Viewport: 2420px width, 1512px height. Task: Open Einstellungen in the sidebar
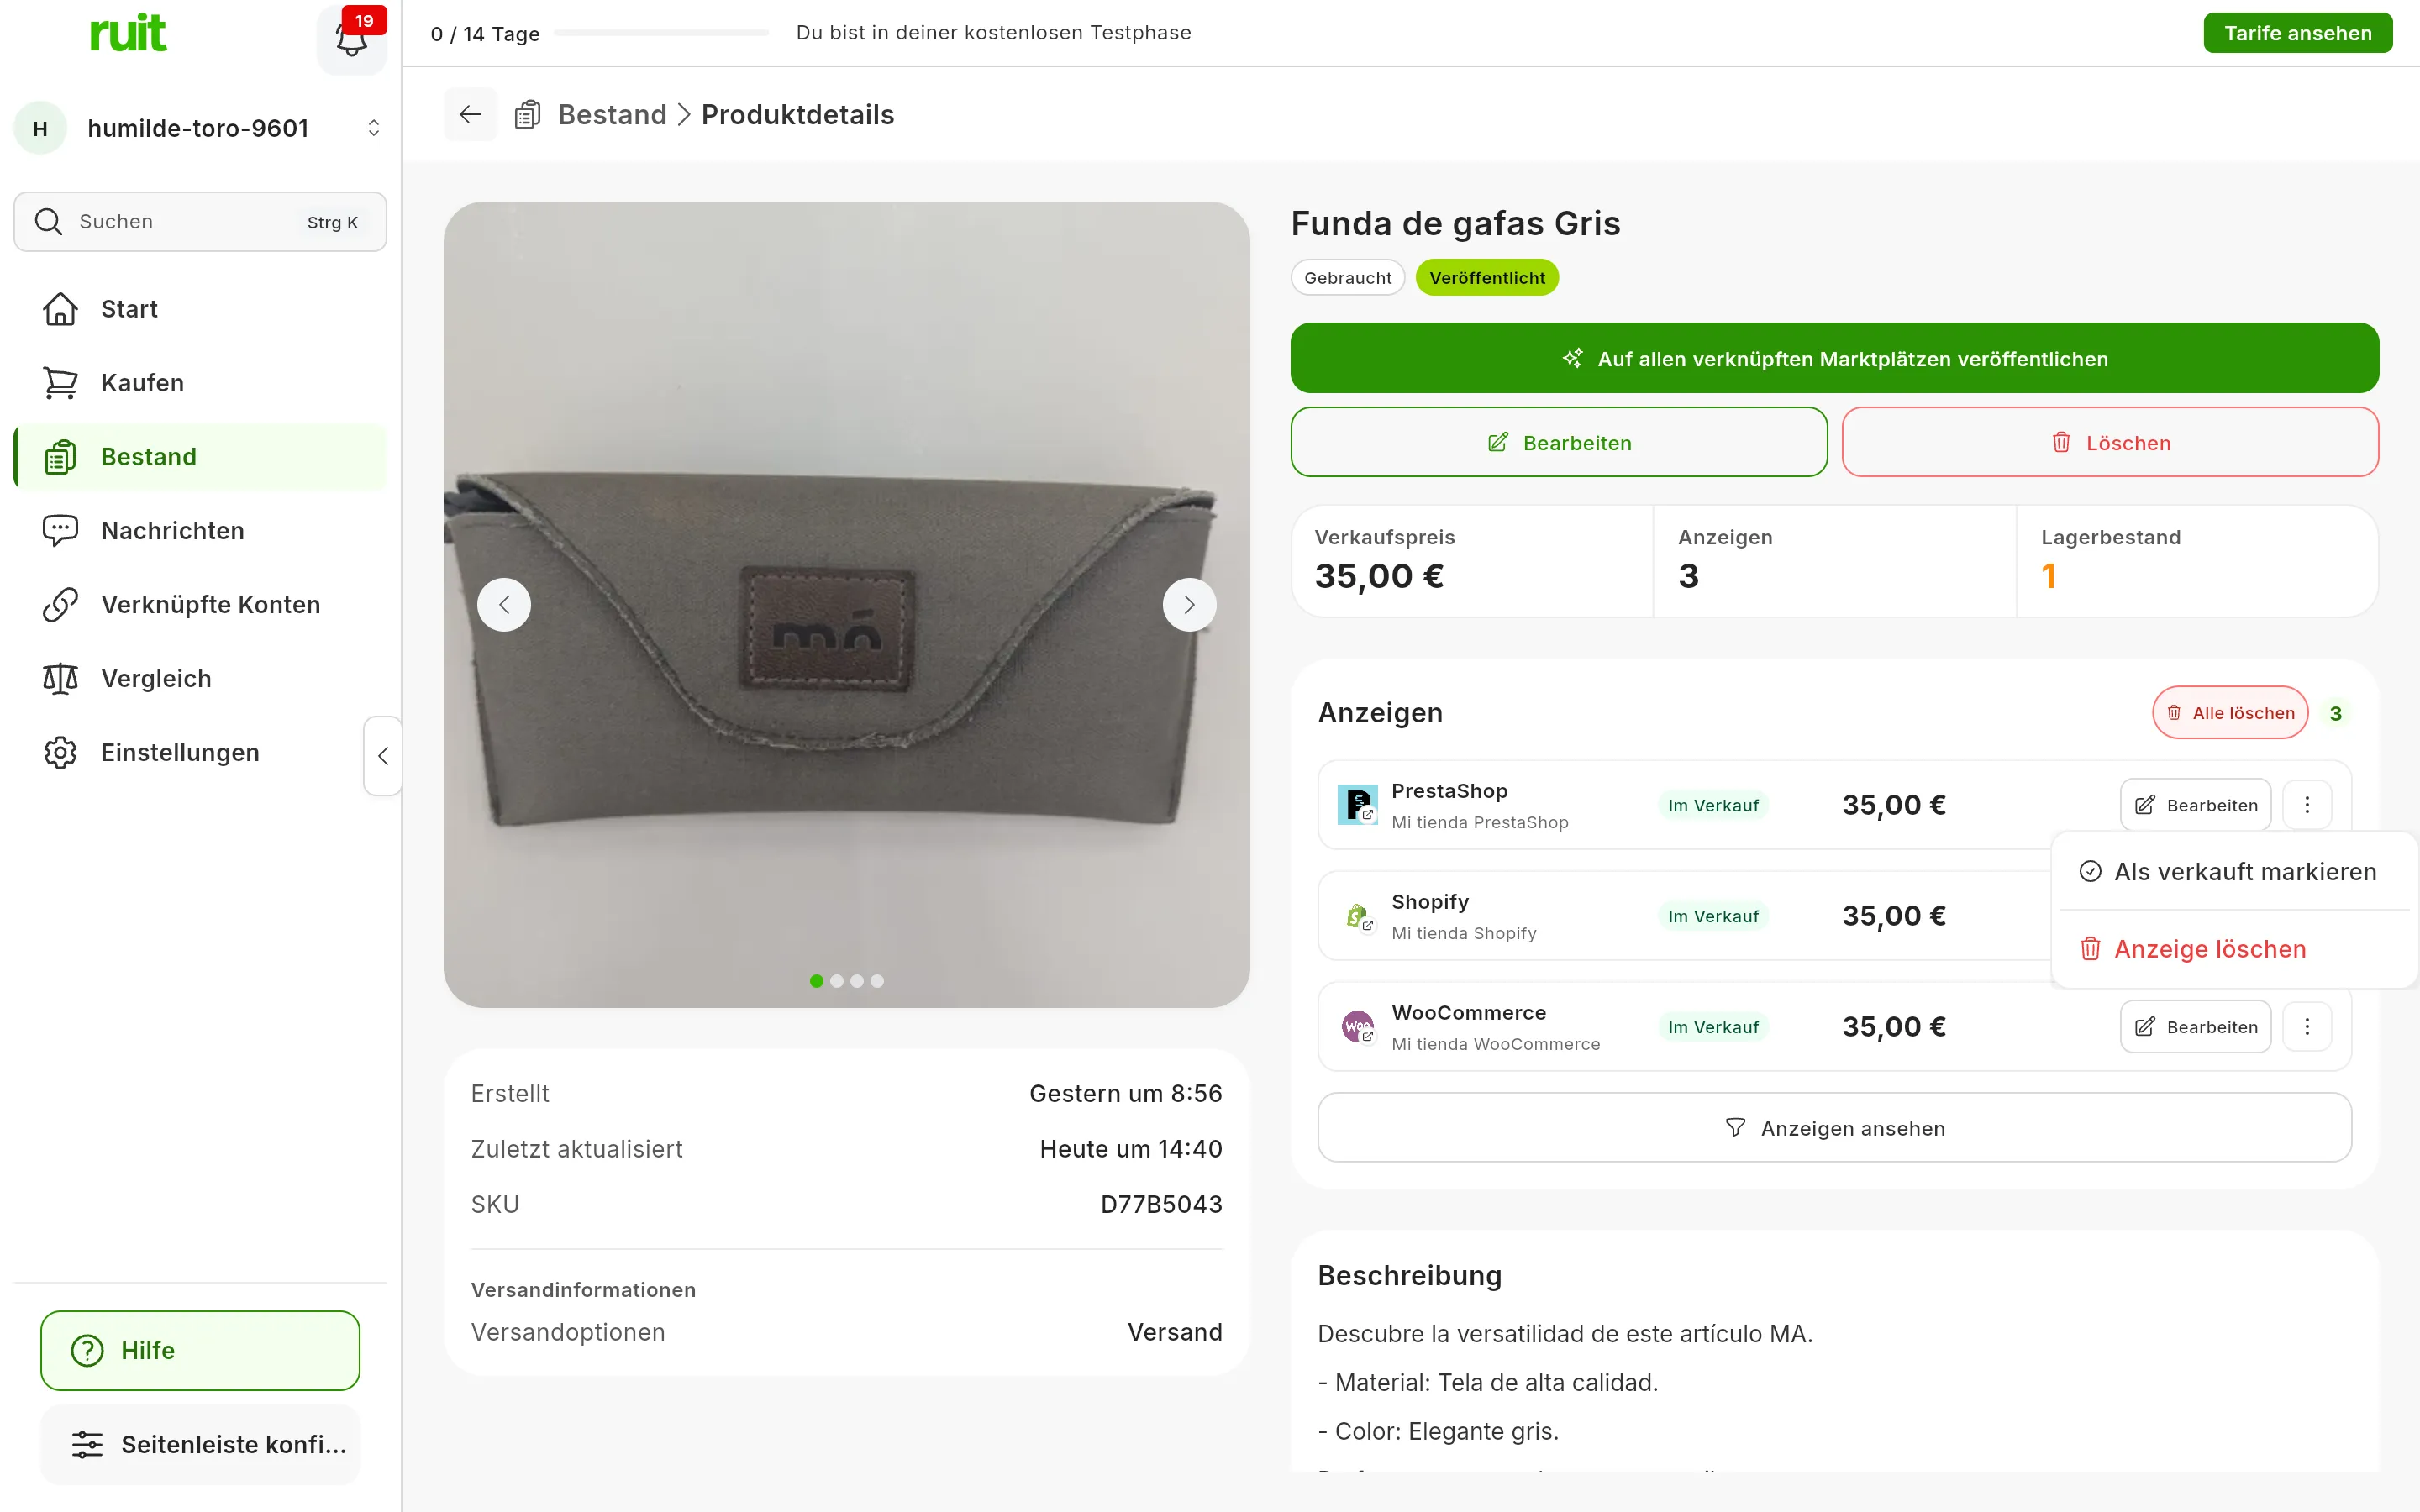(200, 753)
